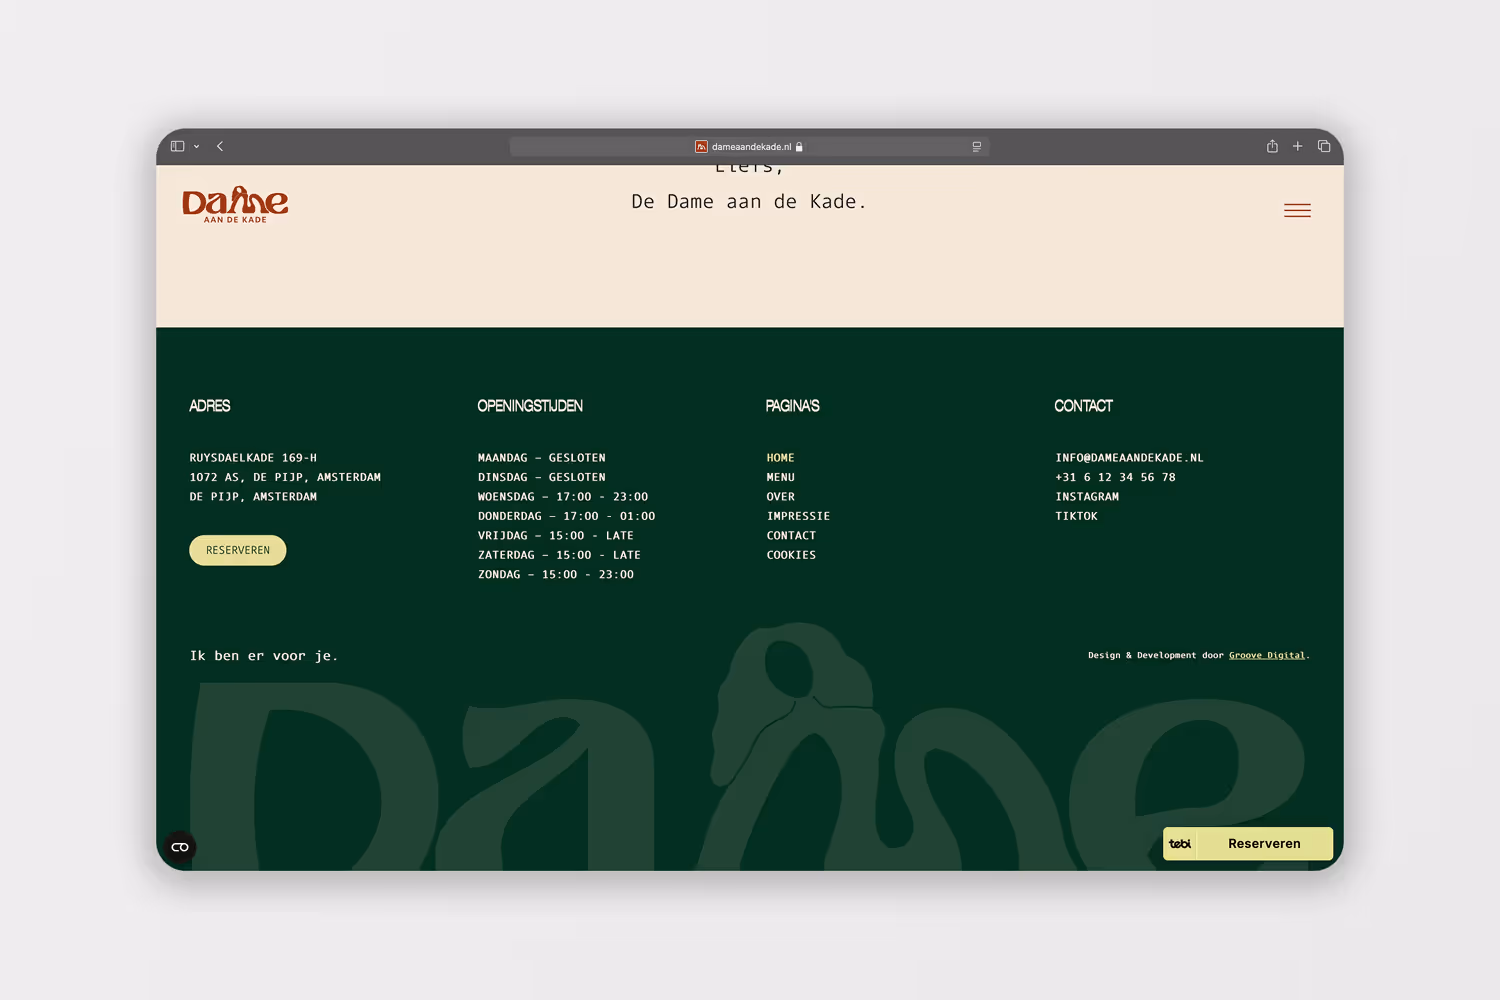Open the COOKIES page link
The height and width of the screenshot is (1000, 1500).
(791, 555)
